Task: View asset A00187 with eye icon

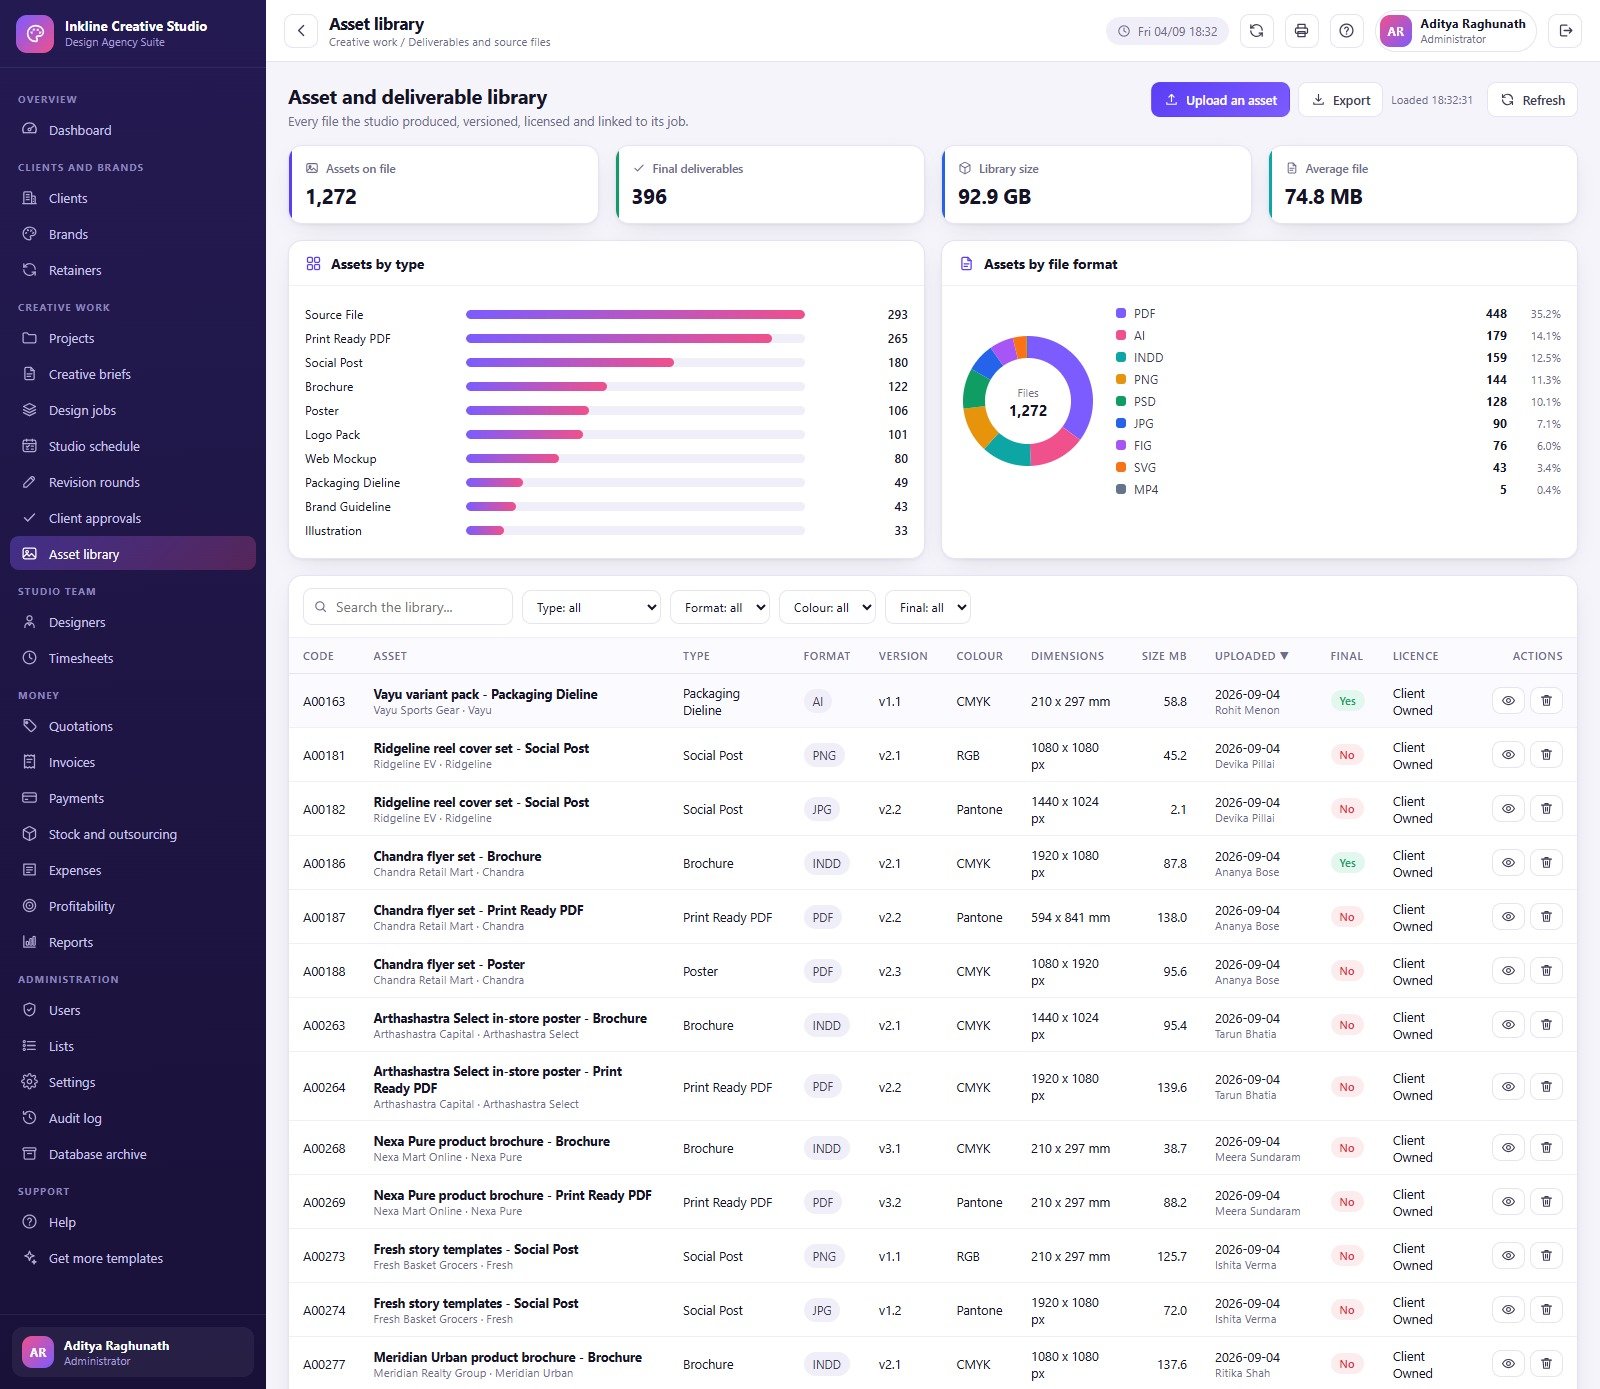Action: tap(1508, 917)
